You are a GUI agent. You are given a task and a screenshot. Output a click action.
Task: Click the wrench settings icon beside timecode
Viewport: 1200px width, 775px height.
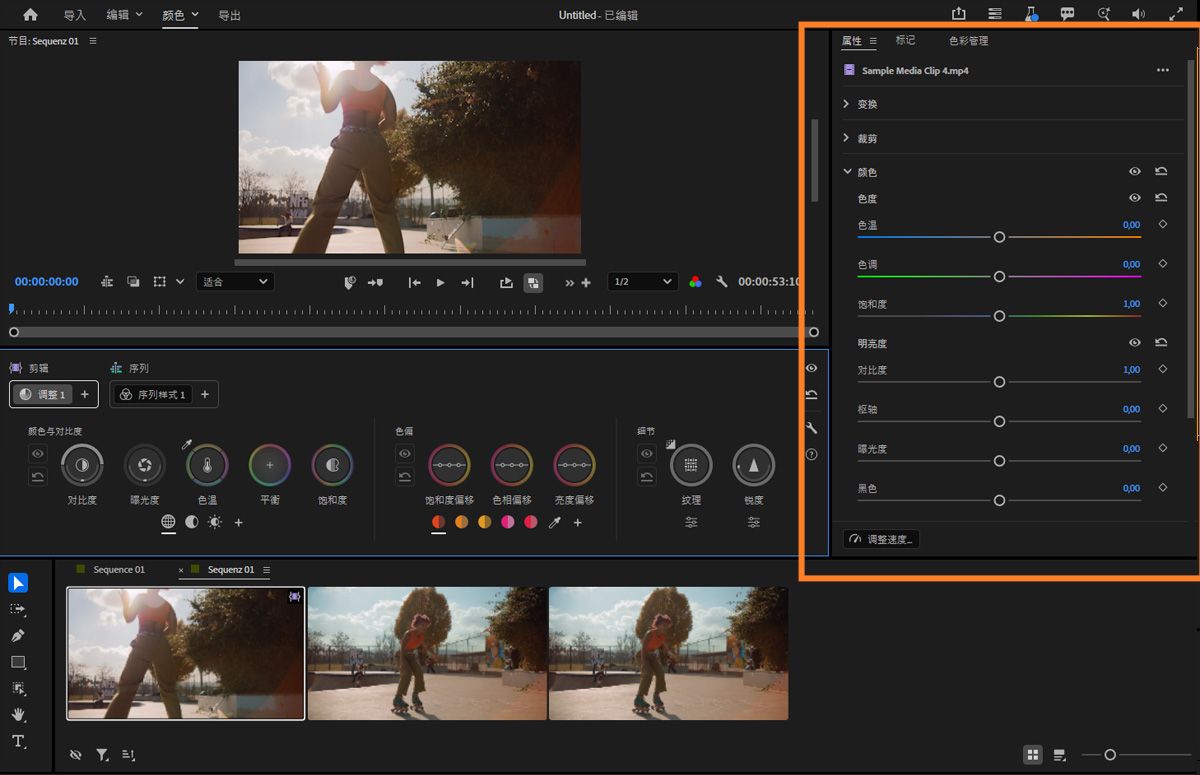tap(722, 282)
